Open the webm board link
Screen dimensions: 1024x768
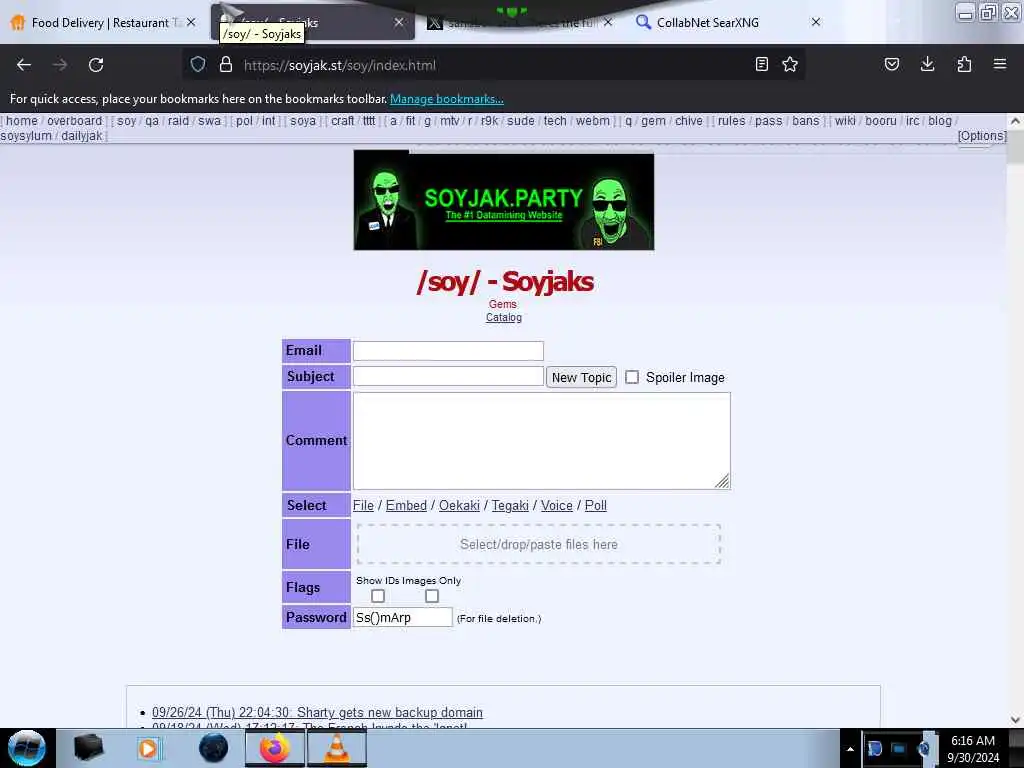coord(593,121)
